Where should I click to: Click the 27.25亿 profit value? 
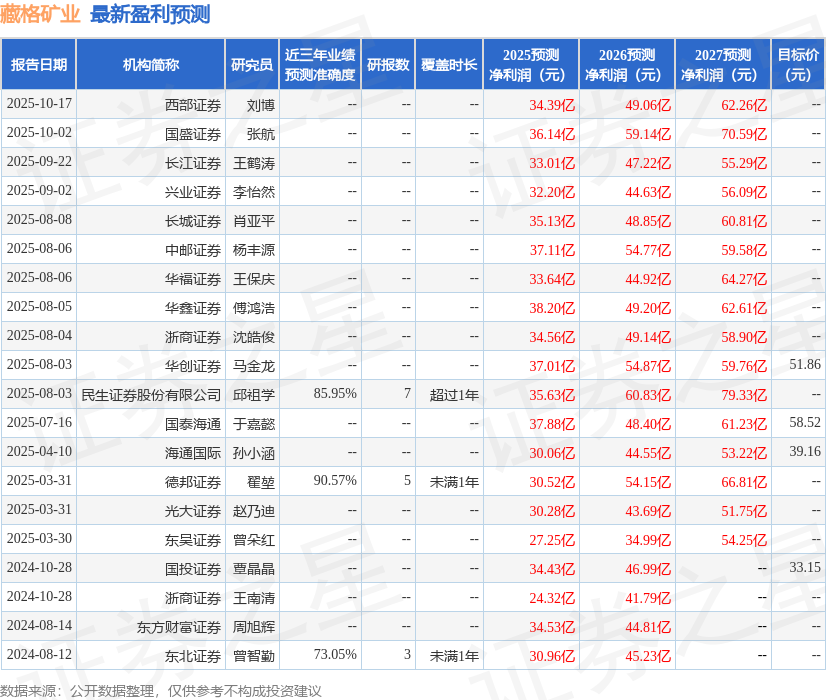tap(552, 540)
